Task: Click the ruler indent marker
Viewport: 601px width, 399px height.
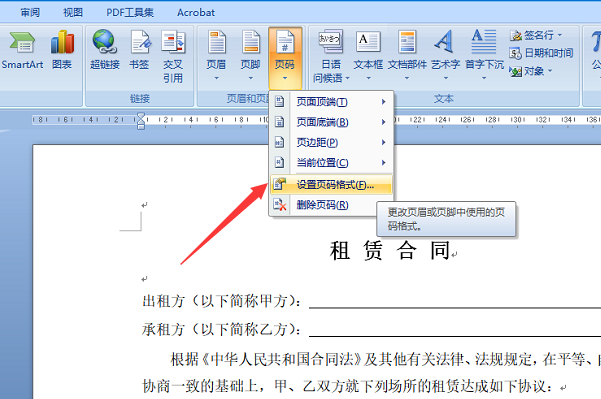Action: point(141,120)
